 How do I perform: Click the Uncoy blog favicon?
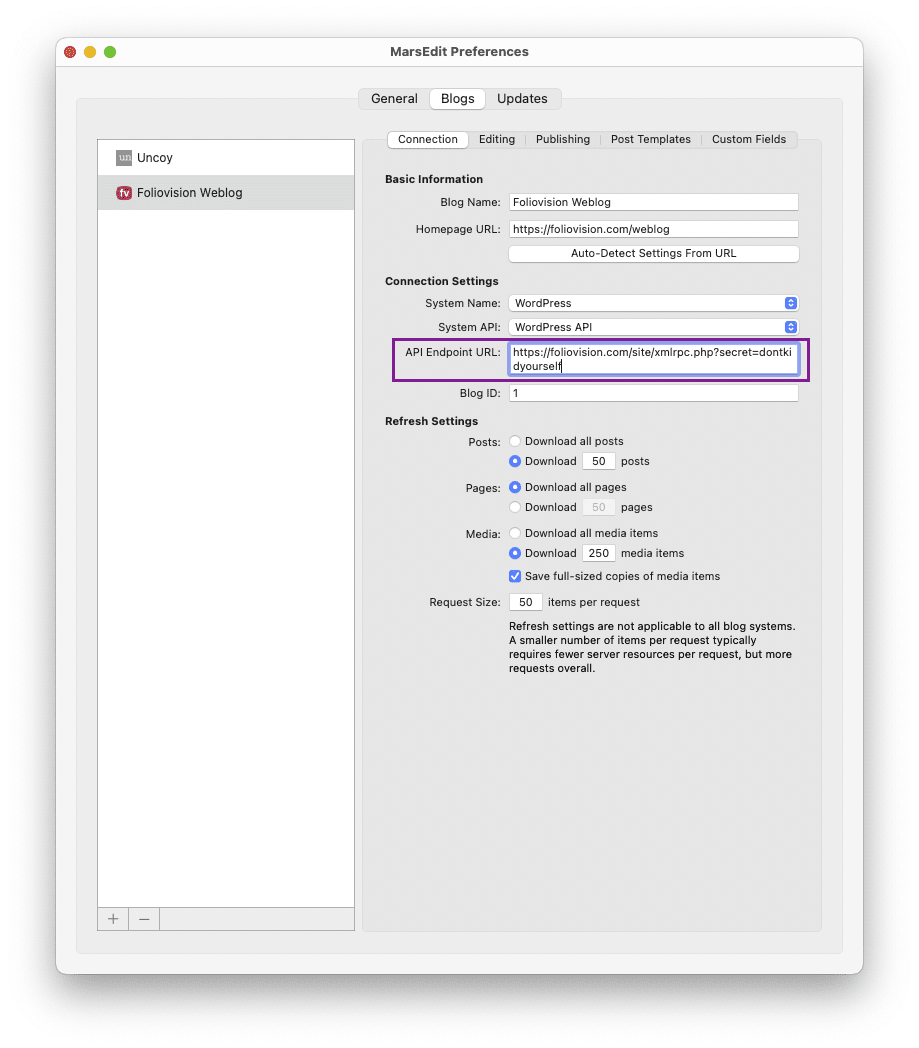pos(124,158)
